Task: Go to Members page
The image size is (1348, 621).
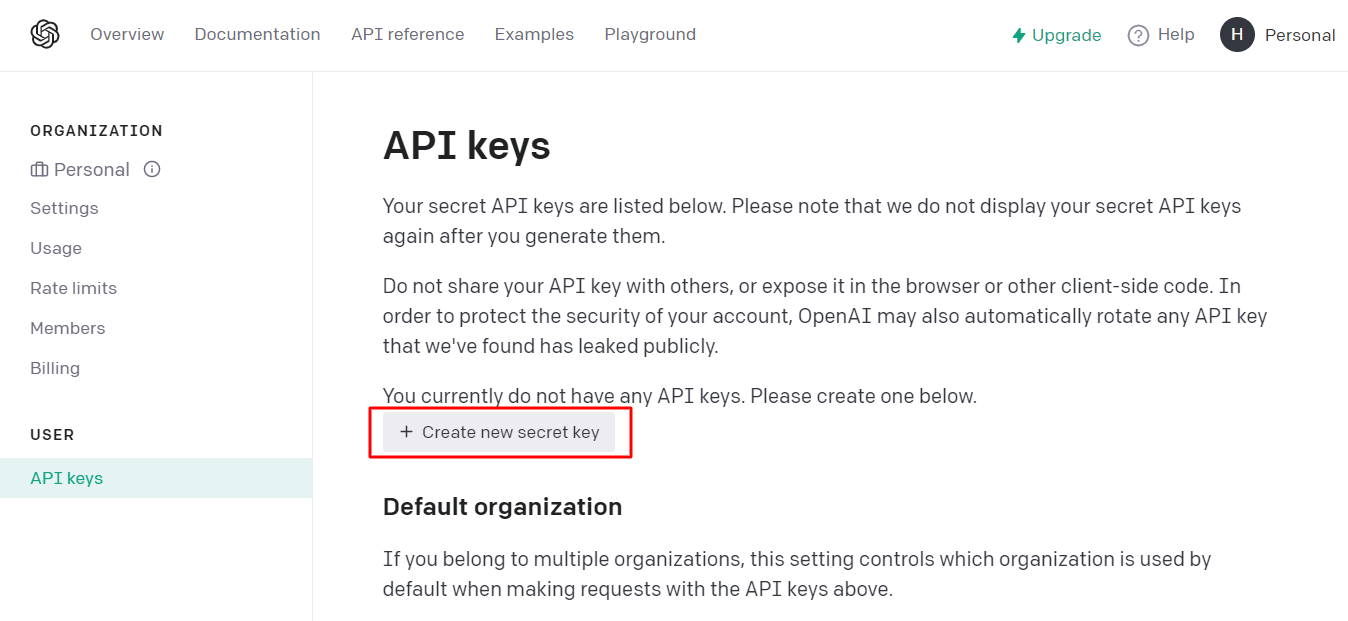Action: (x=67, y=328)
